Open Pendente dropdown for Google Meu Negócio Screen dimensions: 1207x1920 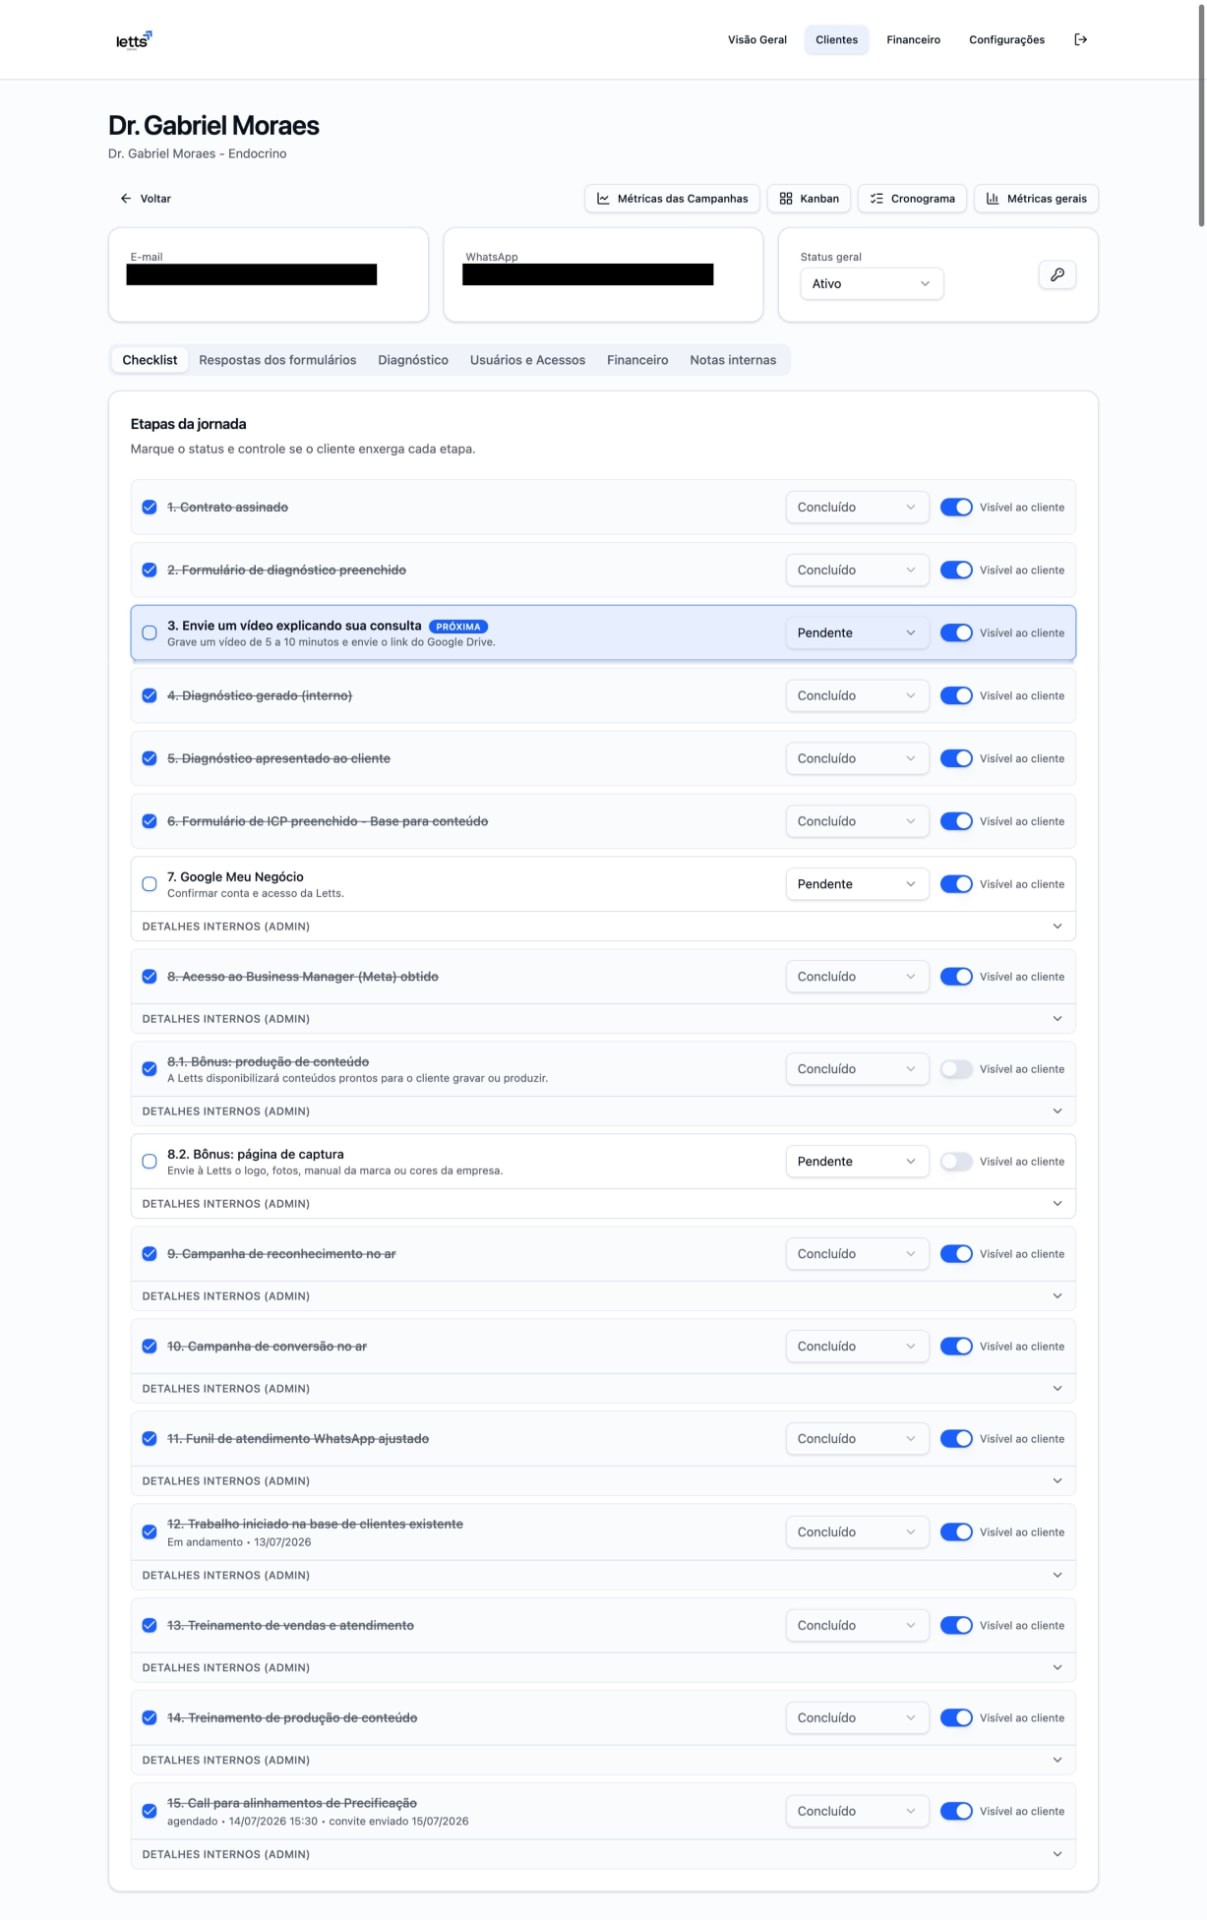(x=857, y=884)
